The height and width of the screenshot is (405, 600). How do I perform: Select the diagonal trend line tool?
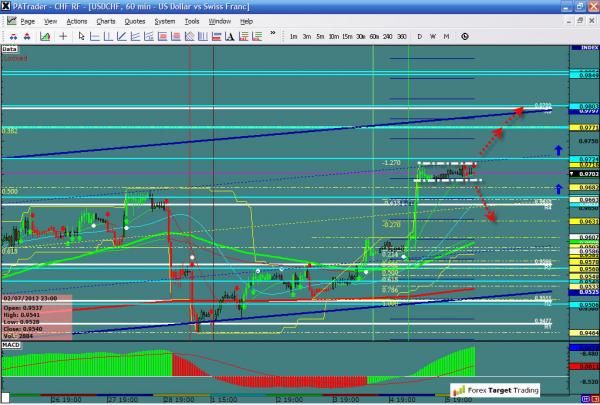pos(122,37)
